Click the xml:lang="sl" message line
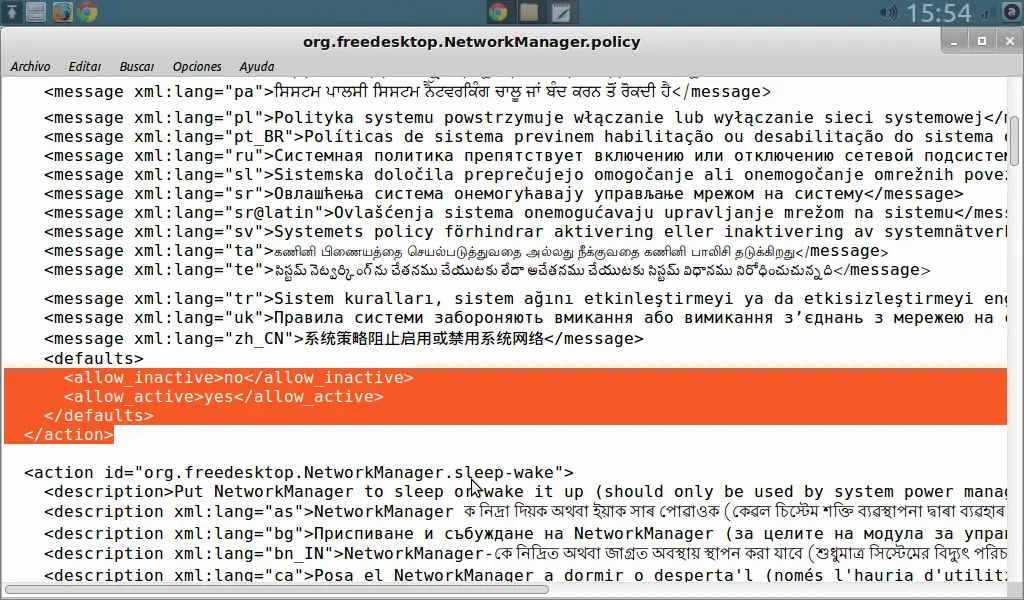The width and height of the screenshot is (1024, 600). (x=525, y=174)
